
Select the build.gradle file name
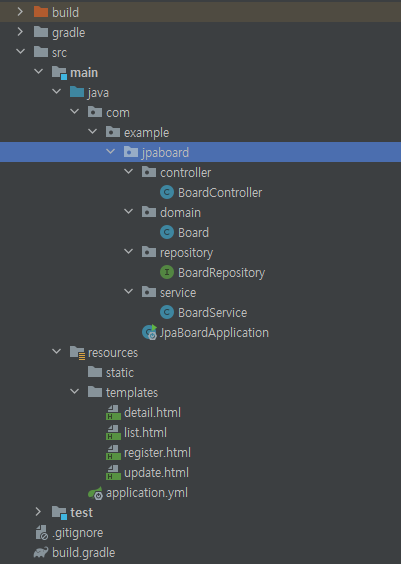(x=83, y=552)
